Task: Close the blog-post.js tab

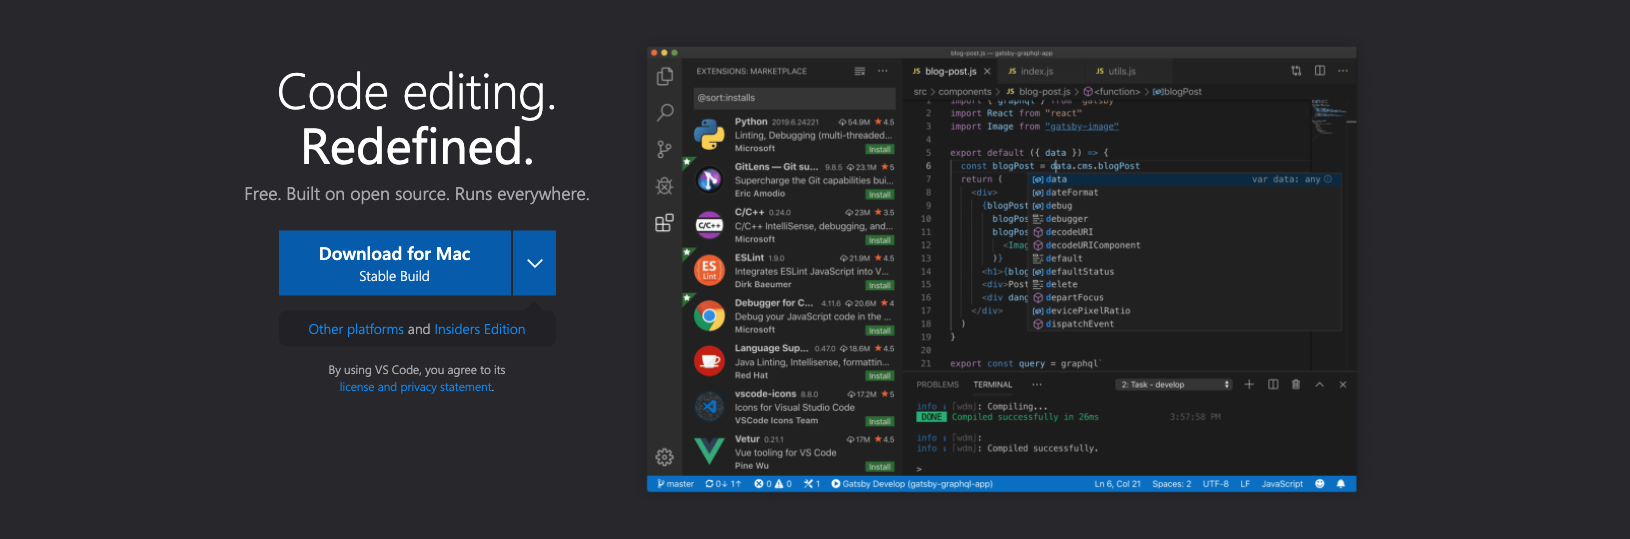Action: pyautogui.click(x=987, y=71)
